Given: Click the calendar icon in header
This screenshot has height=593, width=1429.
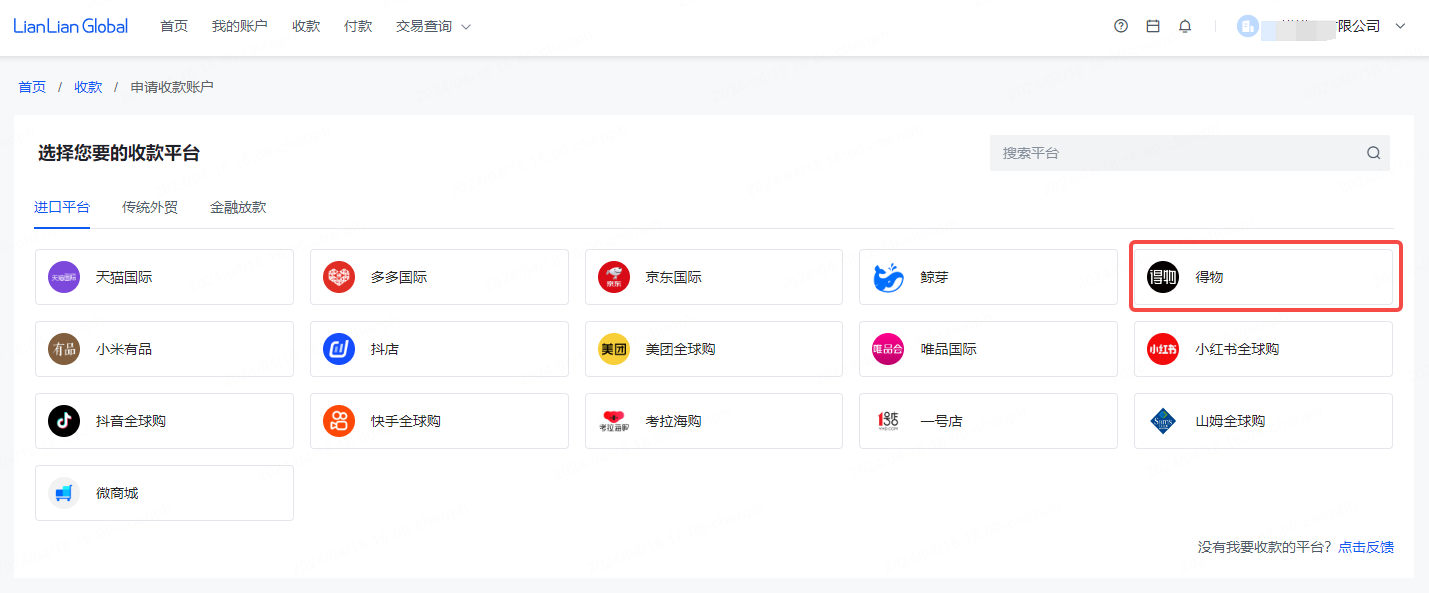Looking at the screenshot, I should [x=1153, y=26].
